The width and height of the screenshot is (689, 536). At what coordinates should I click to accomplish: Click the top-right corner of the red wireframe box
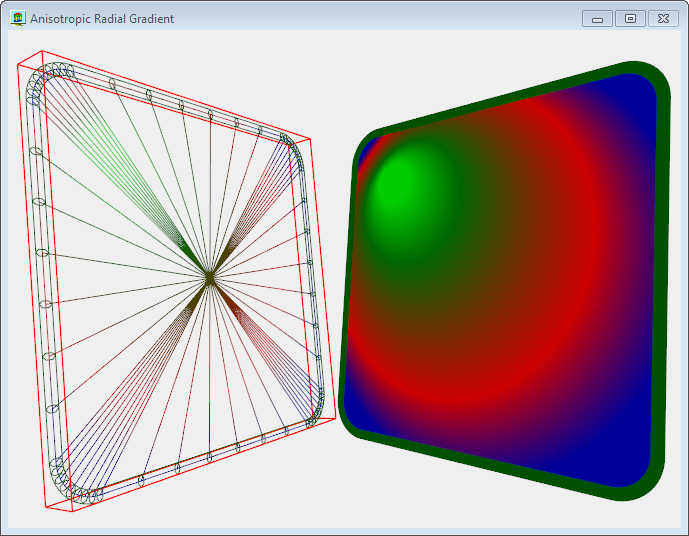pyautogui.click(x=312, y=139)
